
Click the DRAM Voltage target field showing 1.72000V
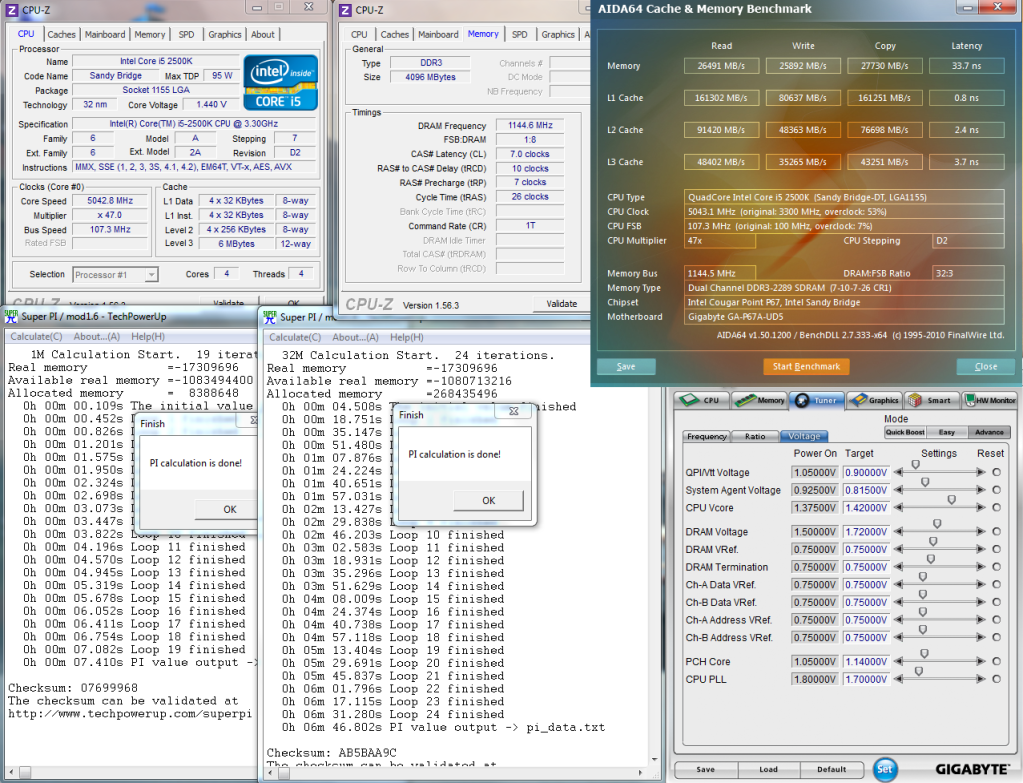[x=866, y=532]
